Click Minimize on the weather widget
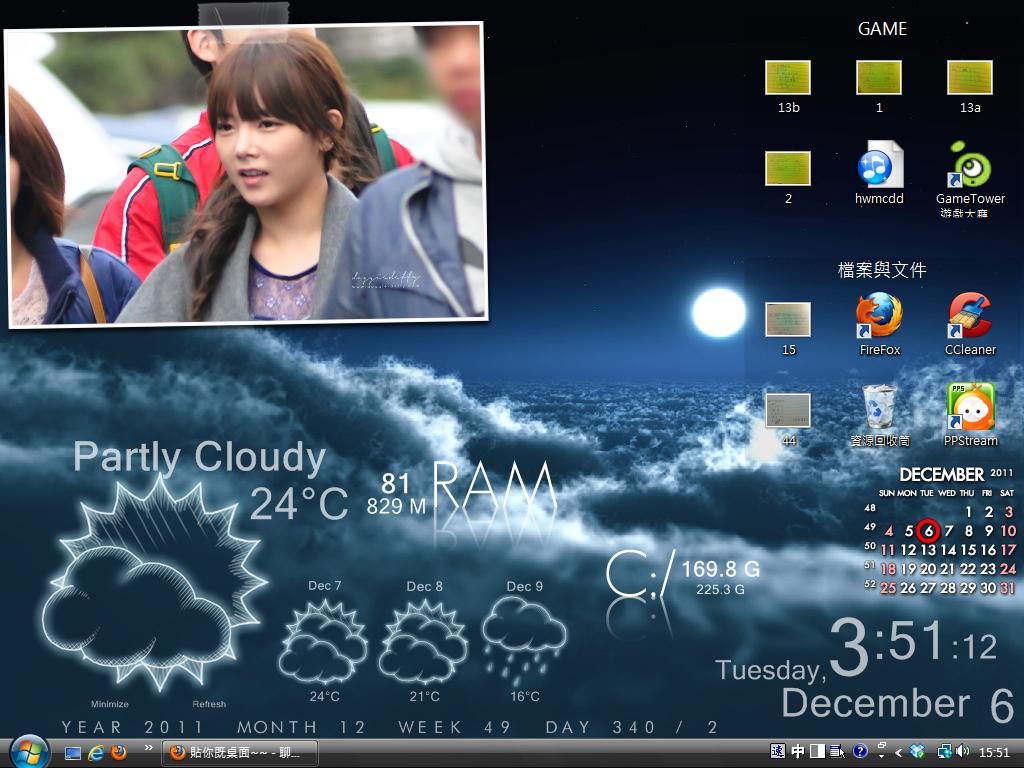 (109, 704)
